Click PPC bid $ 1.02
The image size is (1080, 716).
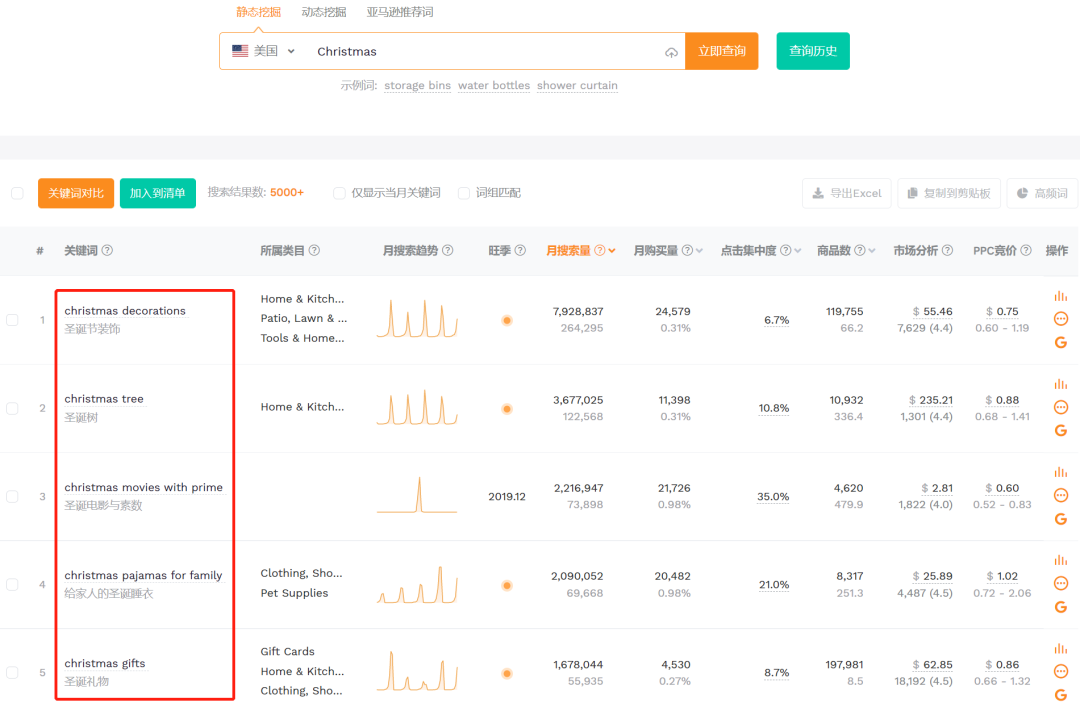(1002, 576)
